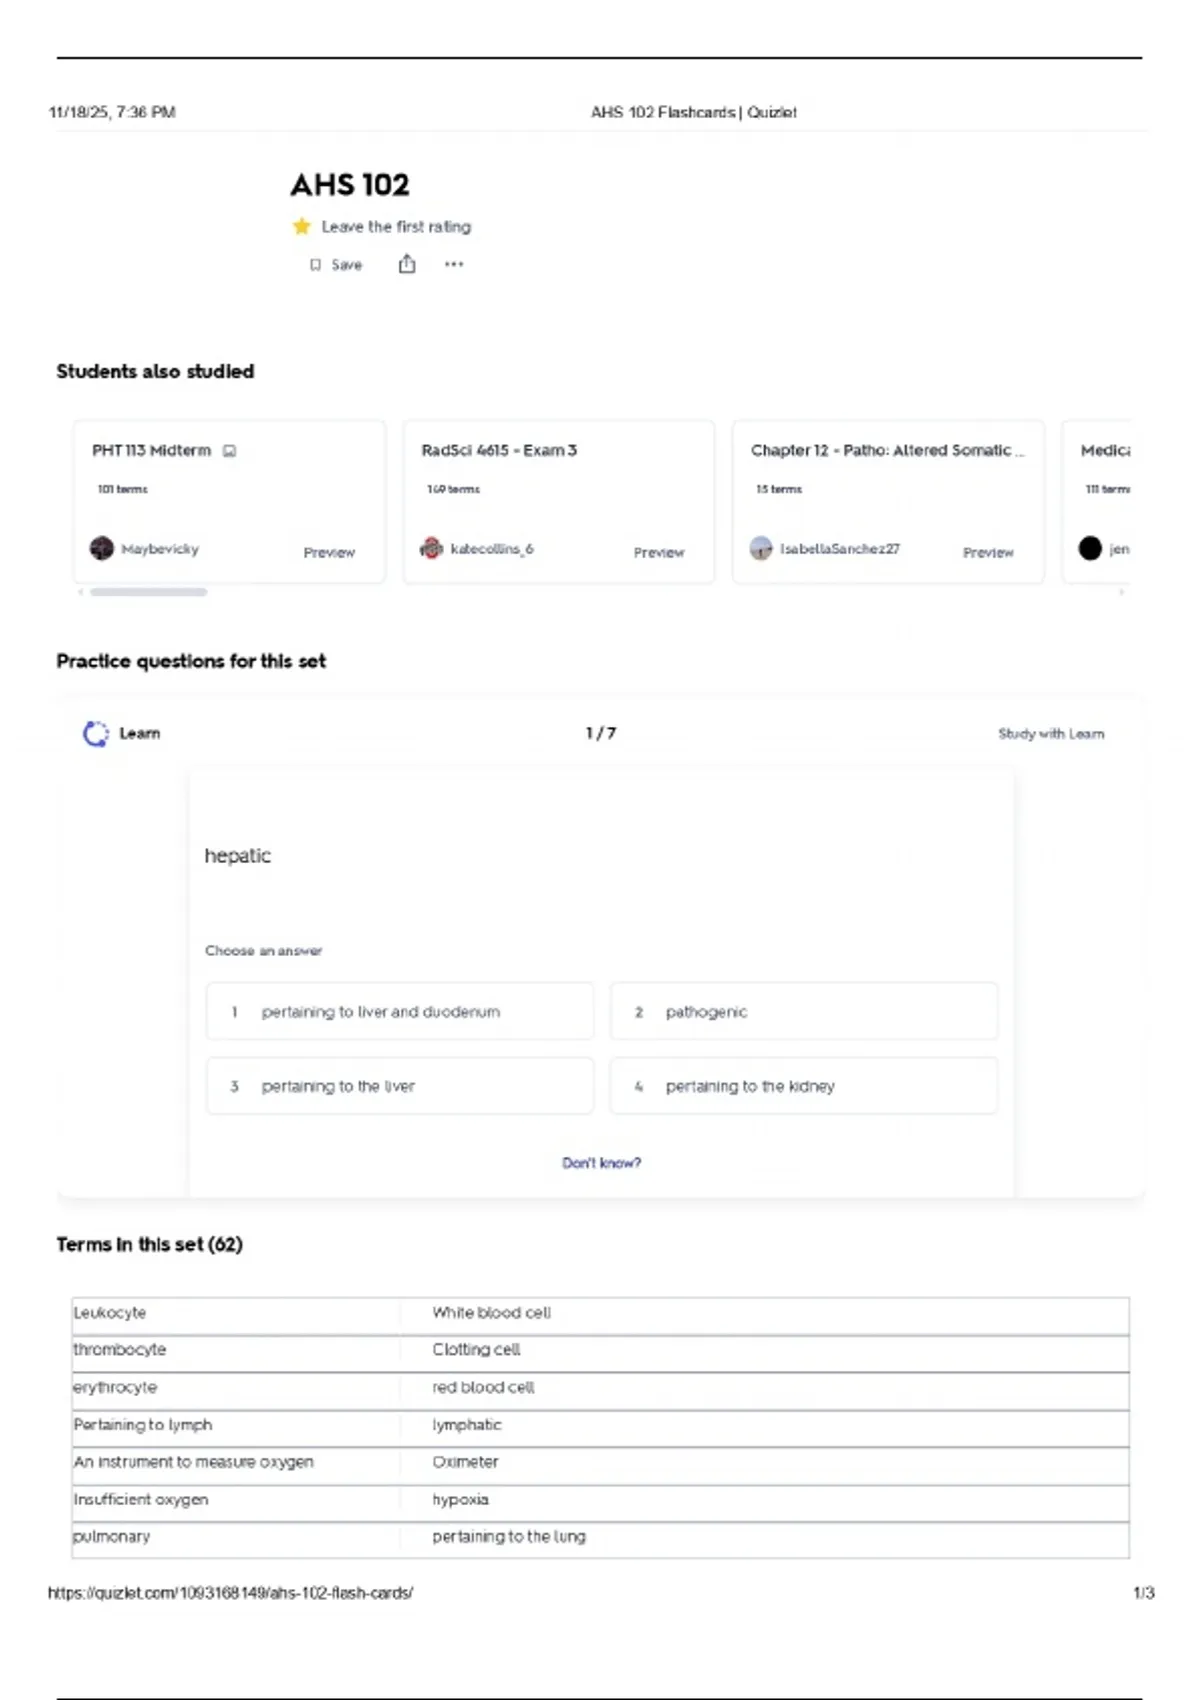The width and height of the screenshot is (1200, 1700).
Task: Click the yellow star rating icon
Action: tap(301, 227)
